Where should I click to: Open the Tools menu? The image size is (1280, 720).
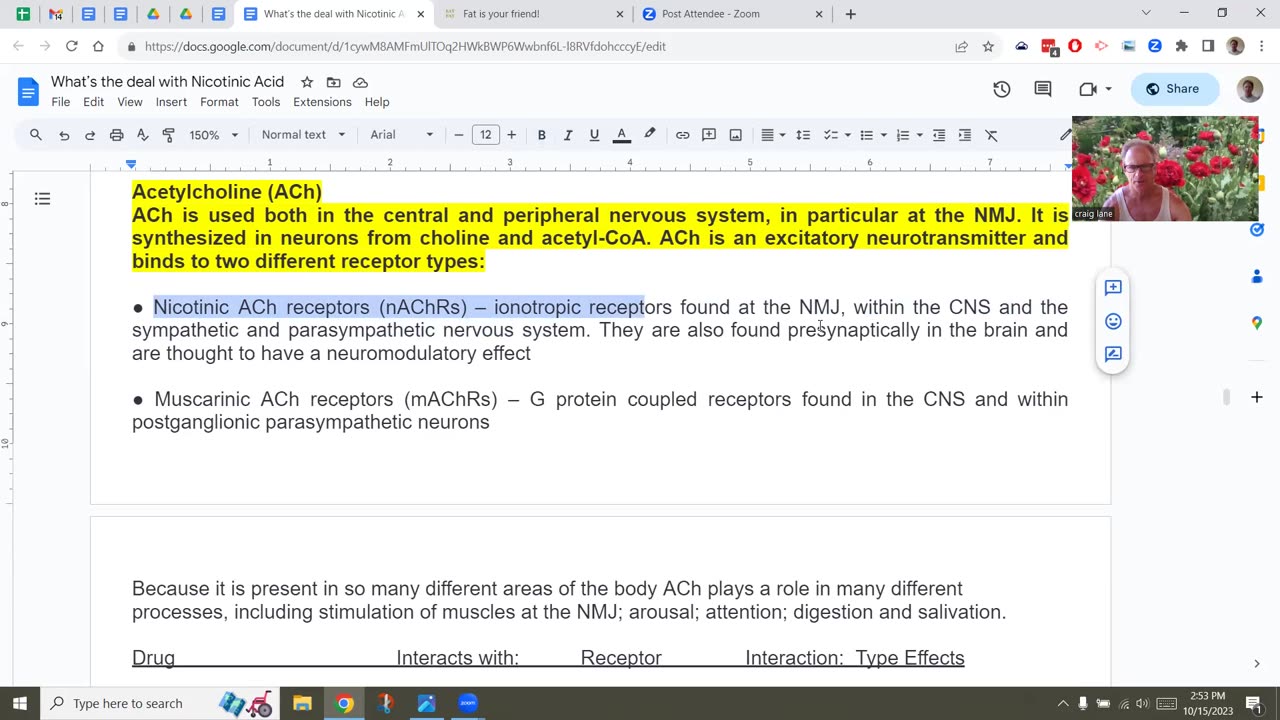(x=266, y=102)
